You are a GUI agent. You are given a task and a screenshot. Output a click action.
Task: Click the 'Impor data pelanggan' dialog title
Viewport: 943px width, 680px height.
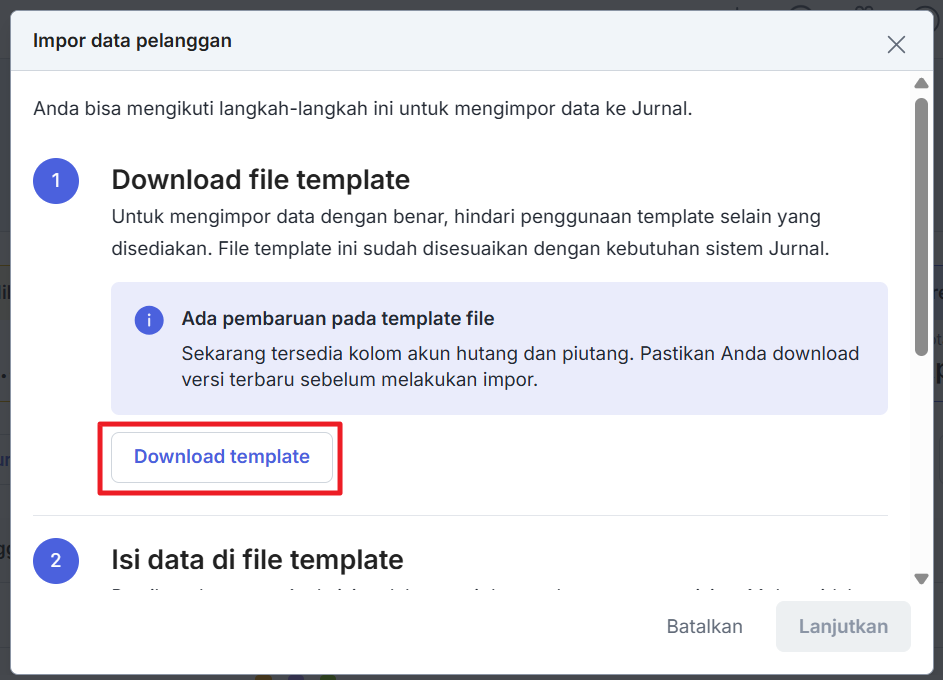tap(132, 41)
